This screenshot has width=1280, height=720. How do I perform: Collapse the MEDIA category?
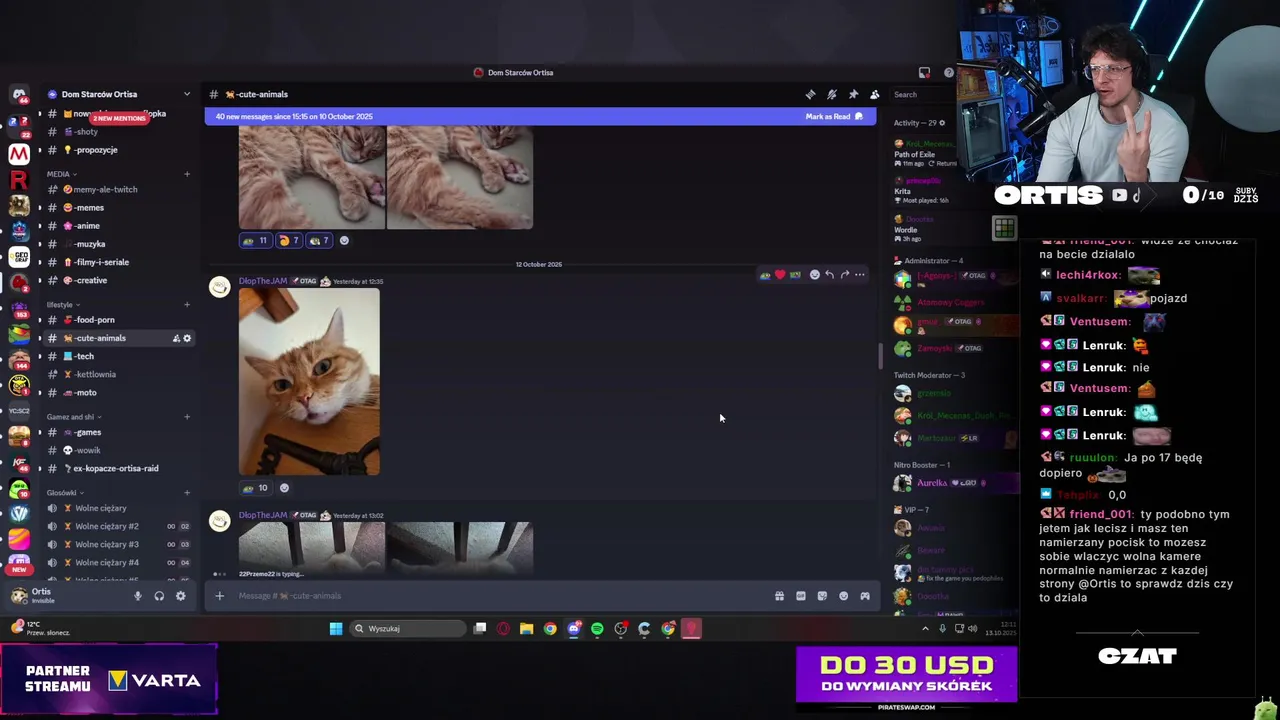point(60,174)
